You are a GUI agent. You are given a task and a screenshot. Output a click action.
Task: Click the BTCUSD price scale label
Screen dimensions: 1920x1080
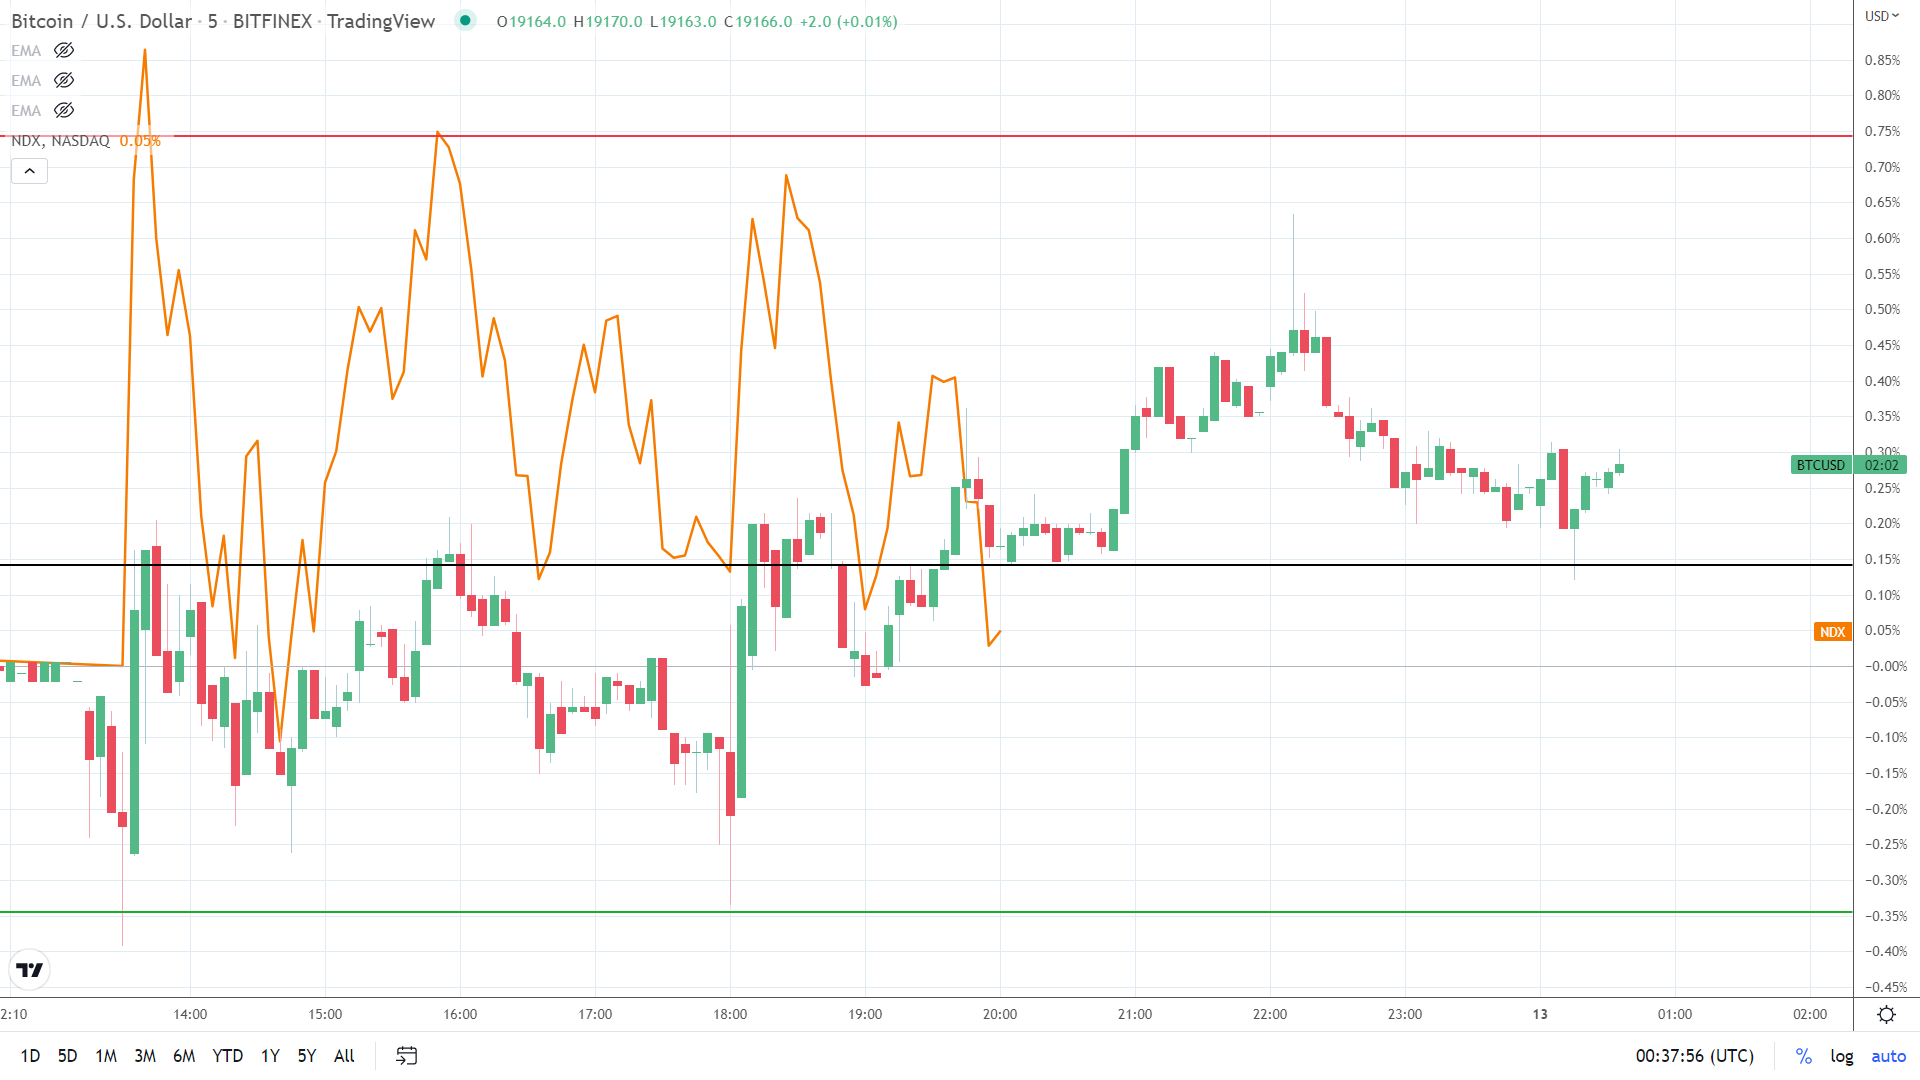1821,465
